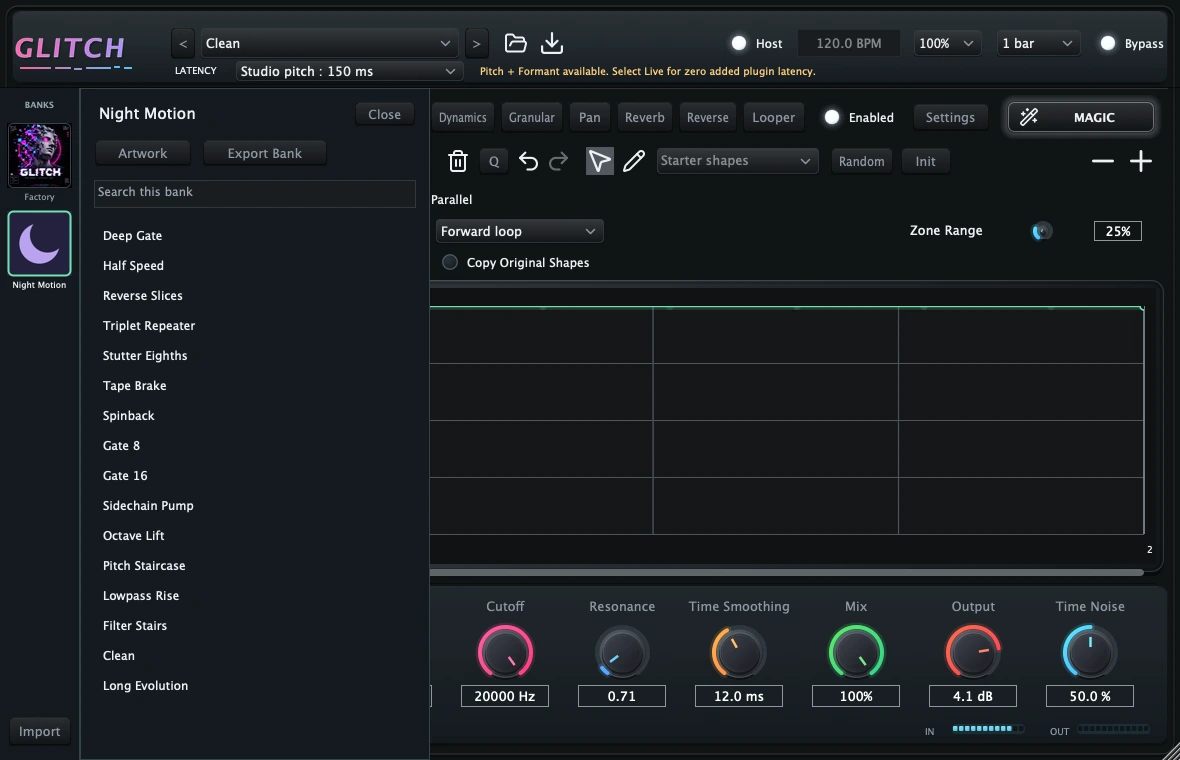Redo the last undone edit
The height and width of the screenshot is (760, 1180).
point(558,161)
